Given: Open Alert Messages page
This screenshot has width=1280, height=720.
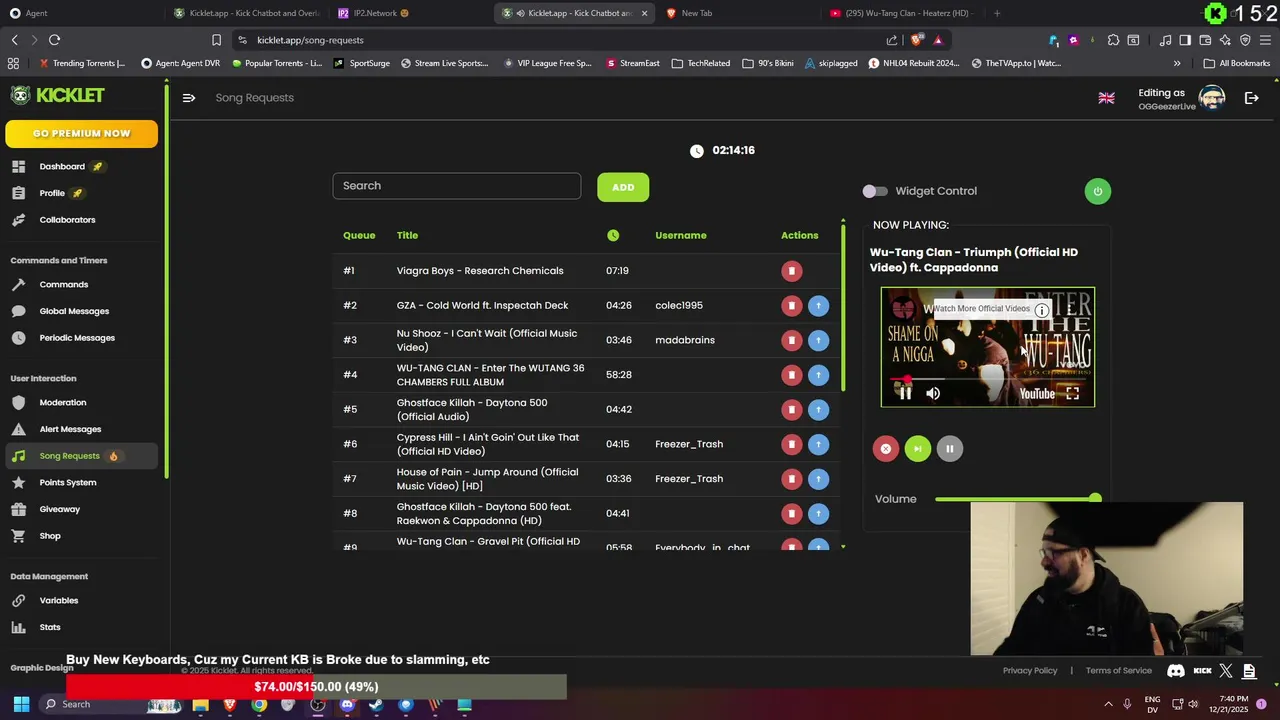Looking at the screenshot, I should 70,429.
